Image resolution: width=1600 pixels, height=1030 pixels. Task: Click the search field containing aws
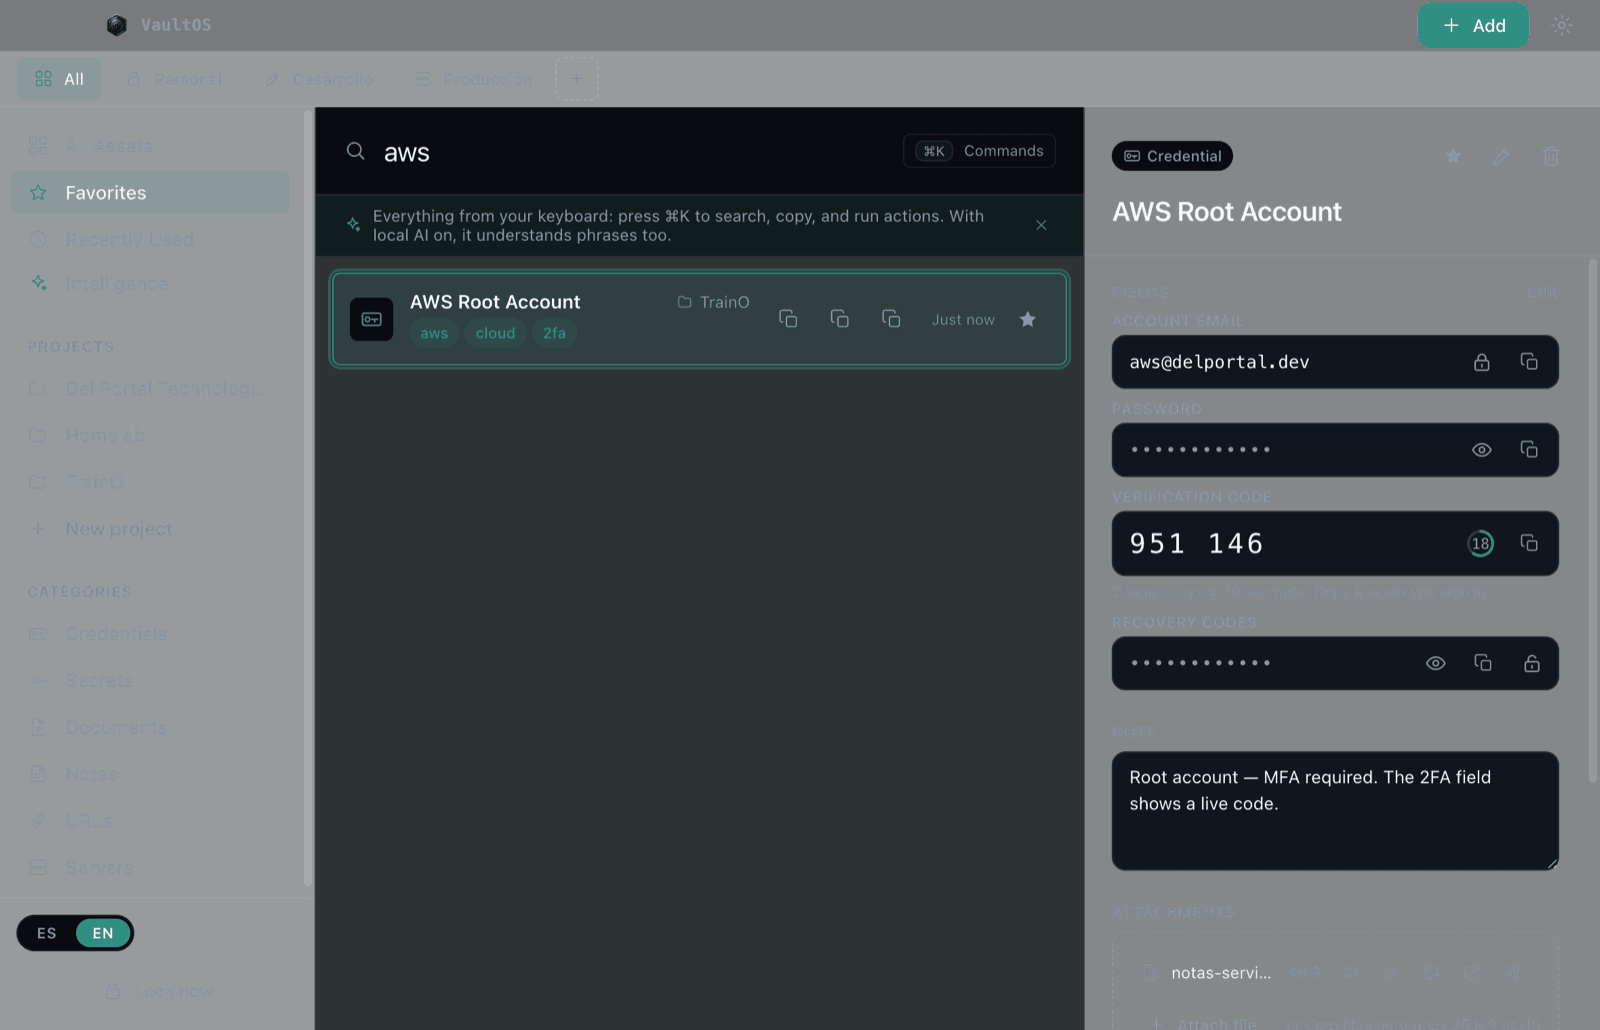click(x=630, y=152)
